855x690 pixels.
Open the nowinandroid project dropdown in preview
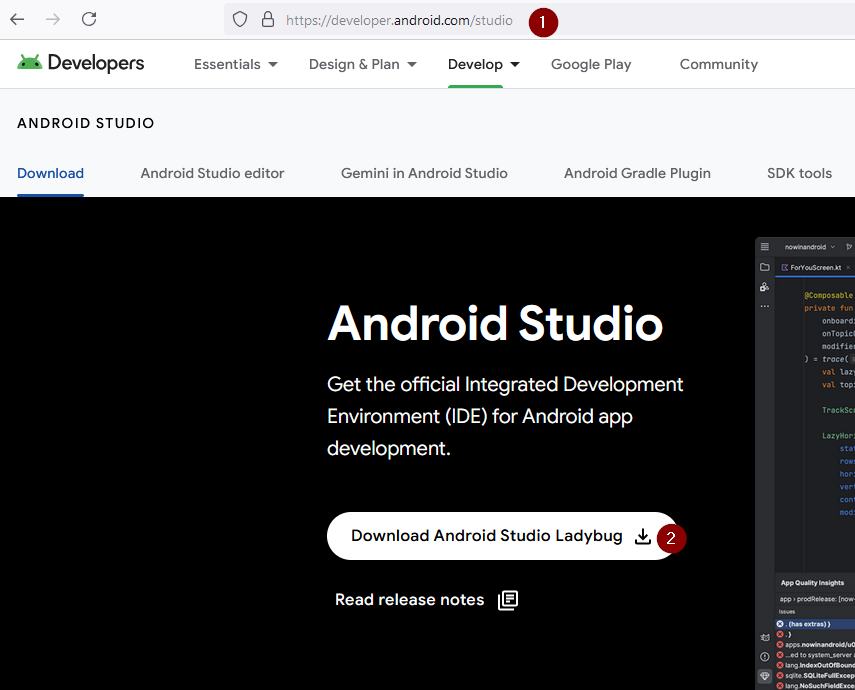tap(810, 247)
